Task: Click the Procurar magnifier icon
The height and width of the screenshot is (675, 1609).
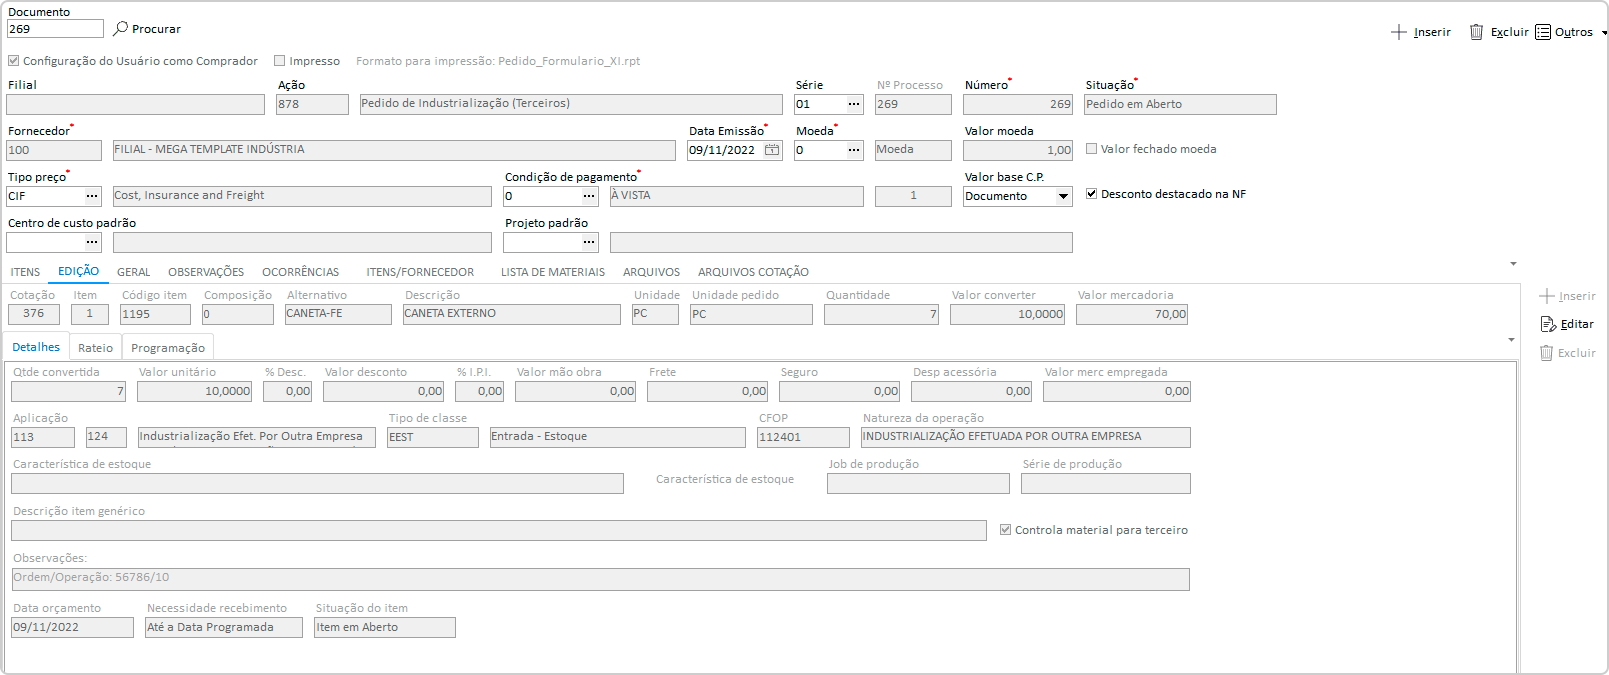Action: 121,29
